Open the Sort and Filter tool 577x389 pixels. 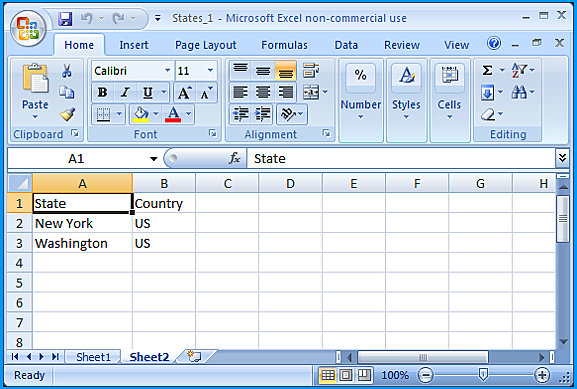click(519, 70)
